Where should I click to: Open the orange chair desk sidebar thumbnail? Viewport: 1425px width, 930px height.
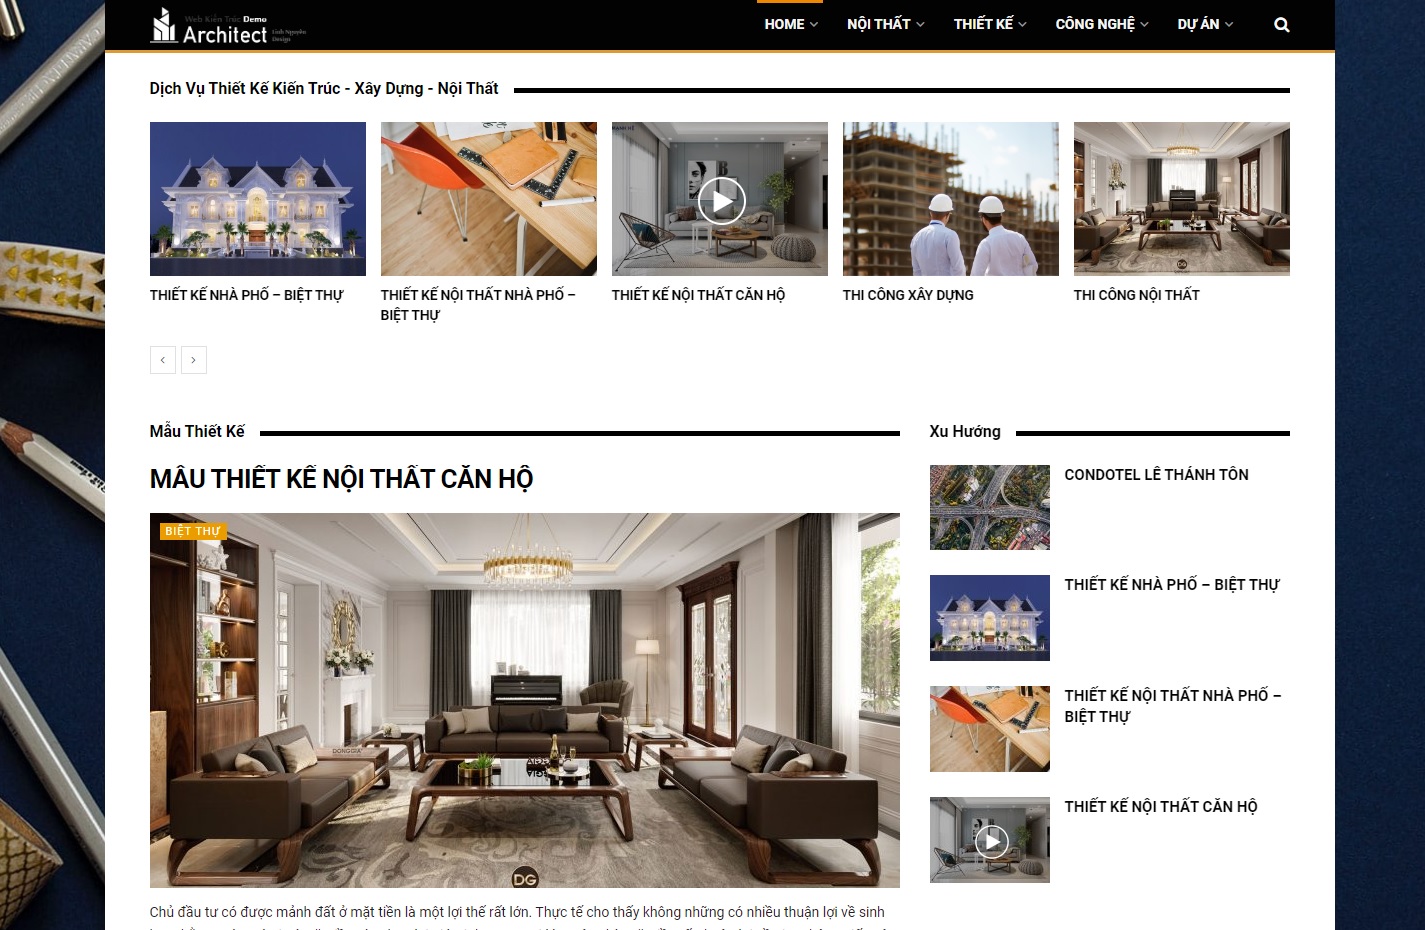[990, 729]
